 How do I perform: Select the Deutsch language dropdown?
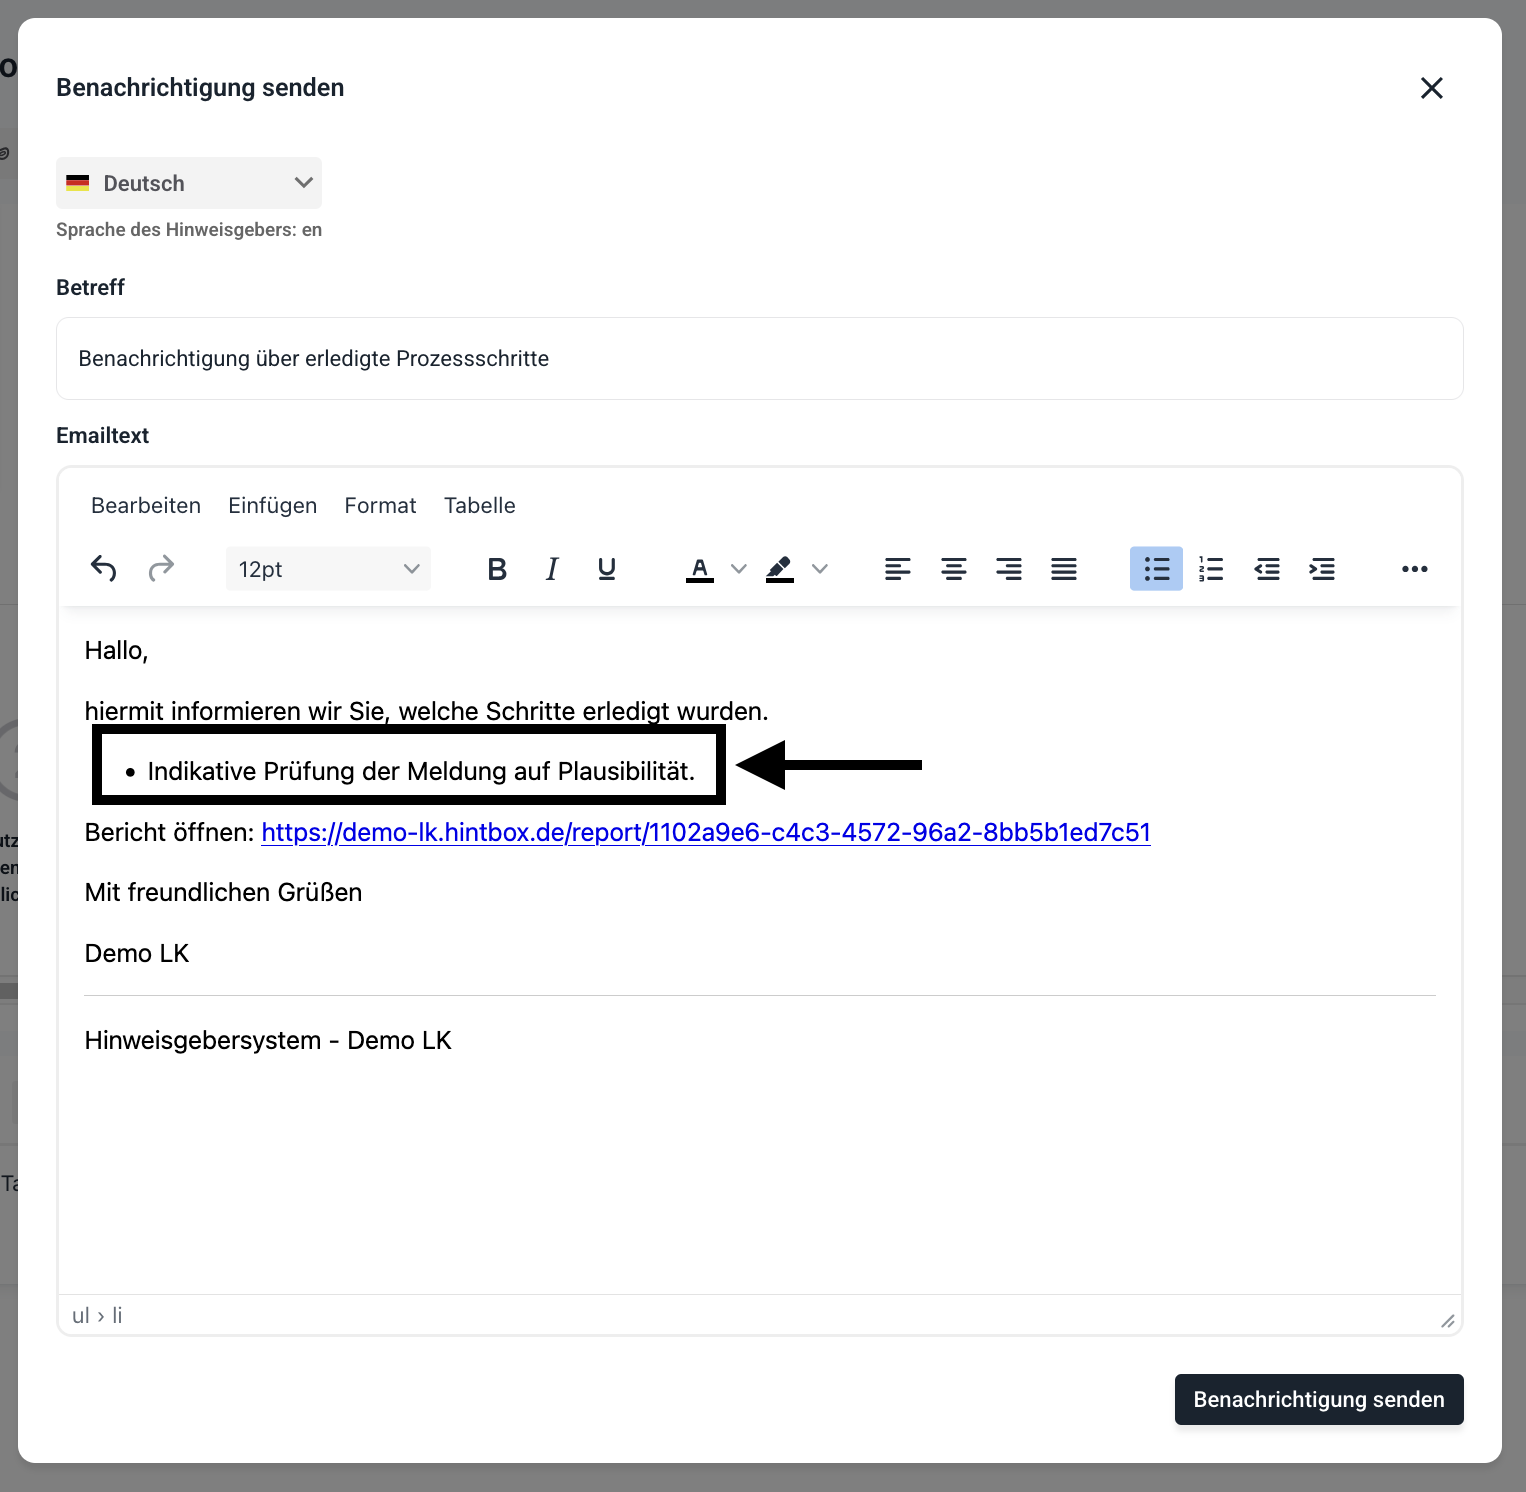click(189, 183)
